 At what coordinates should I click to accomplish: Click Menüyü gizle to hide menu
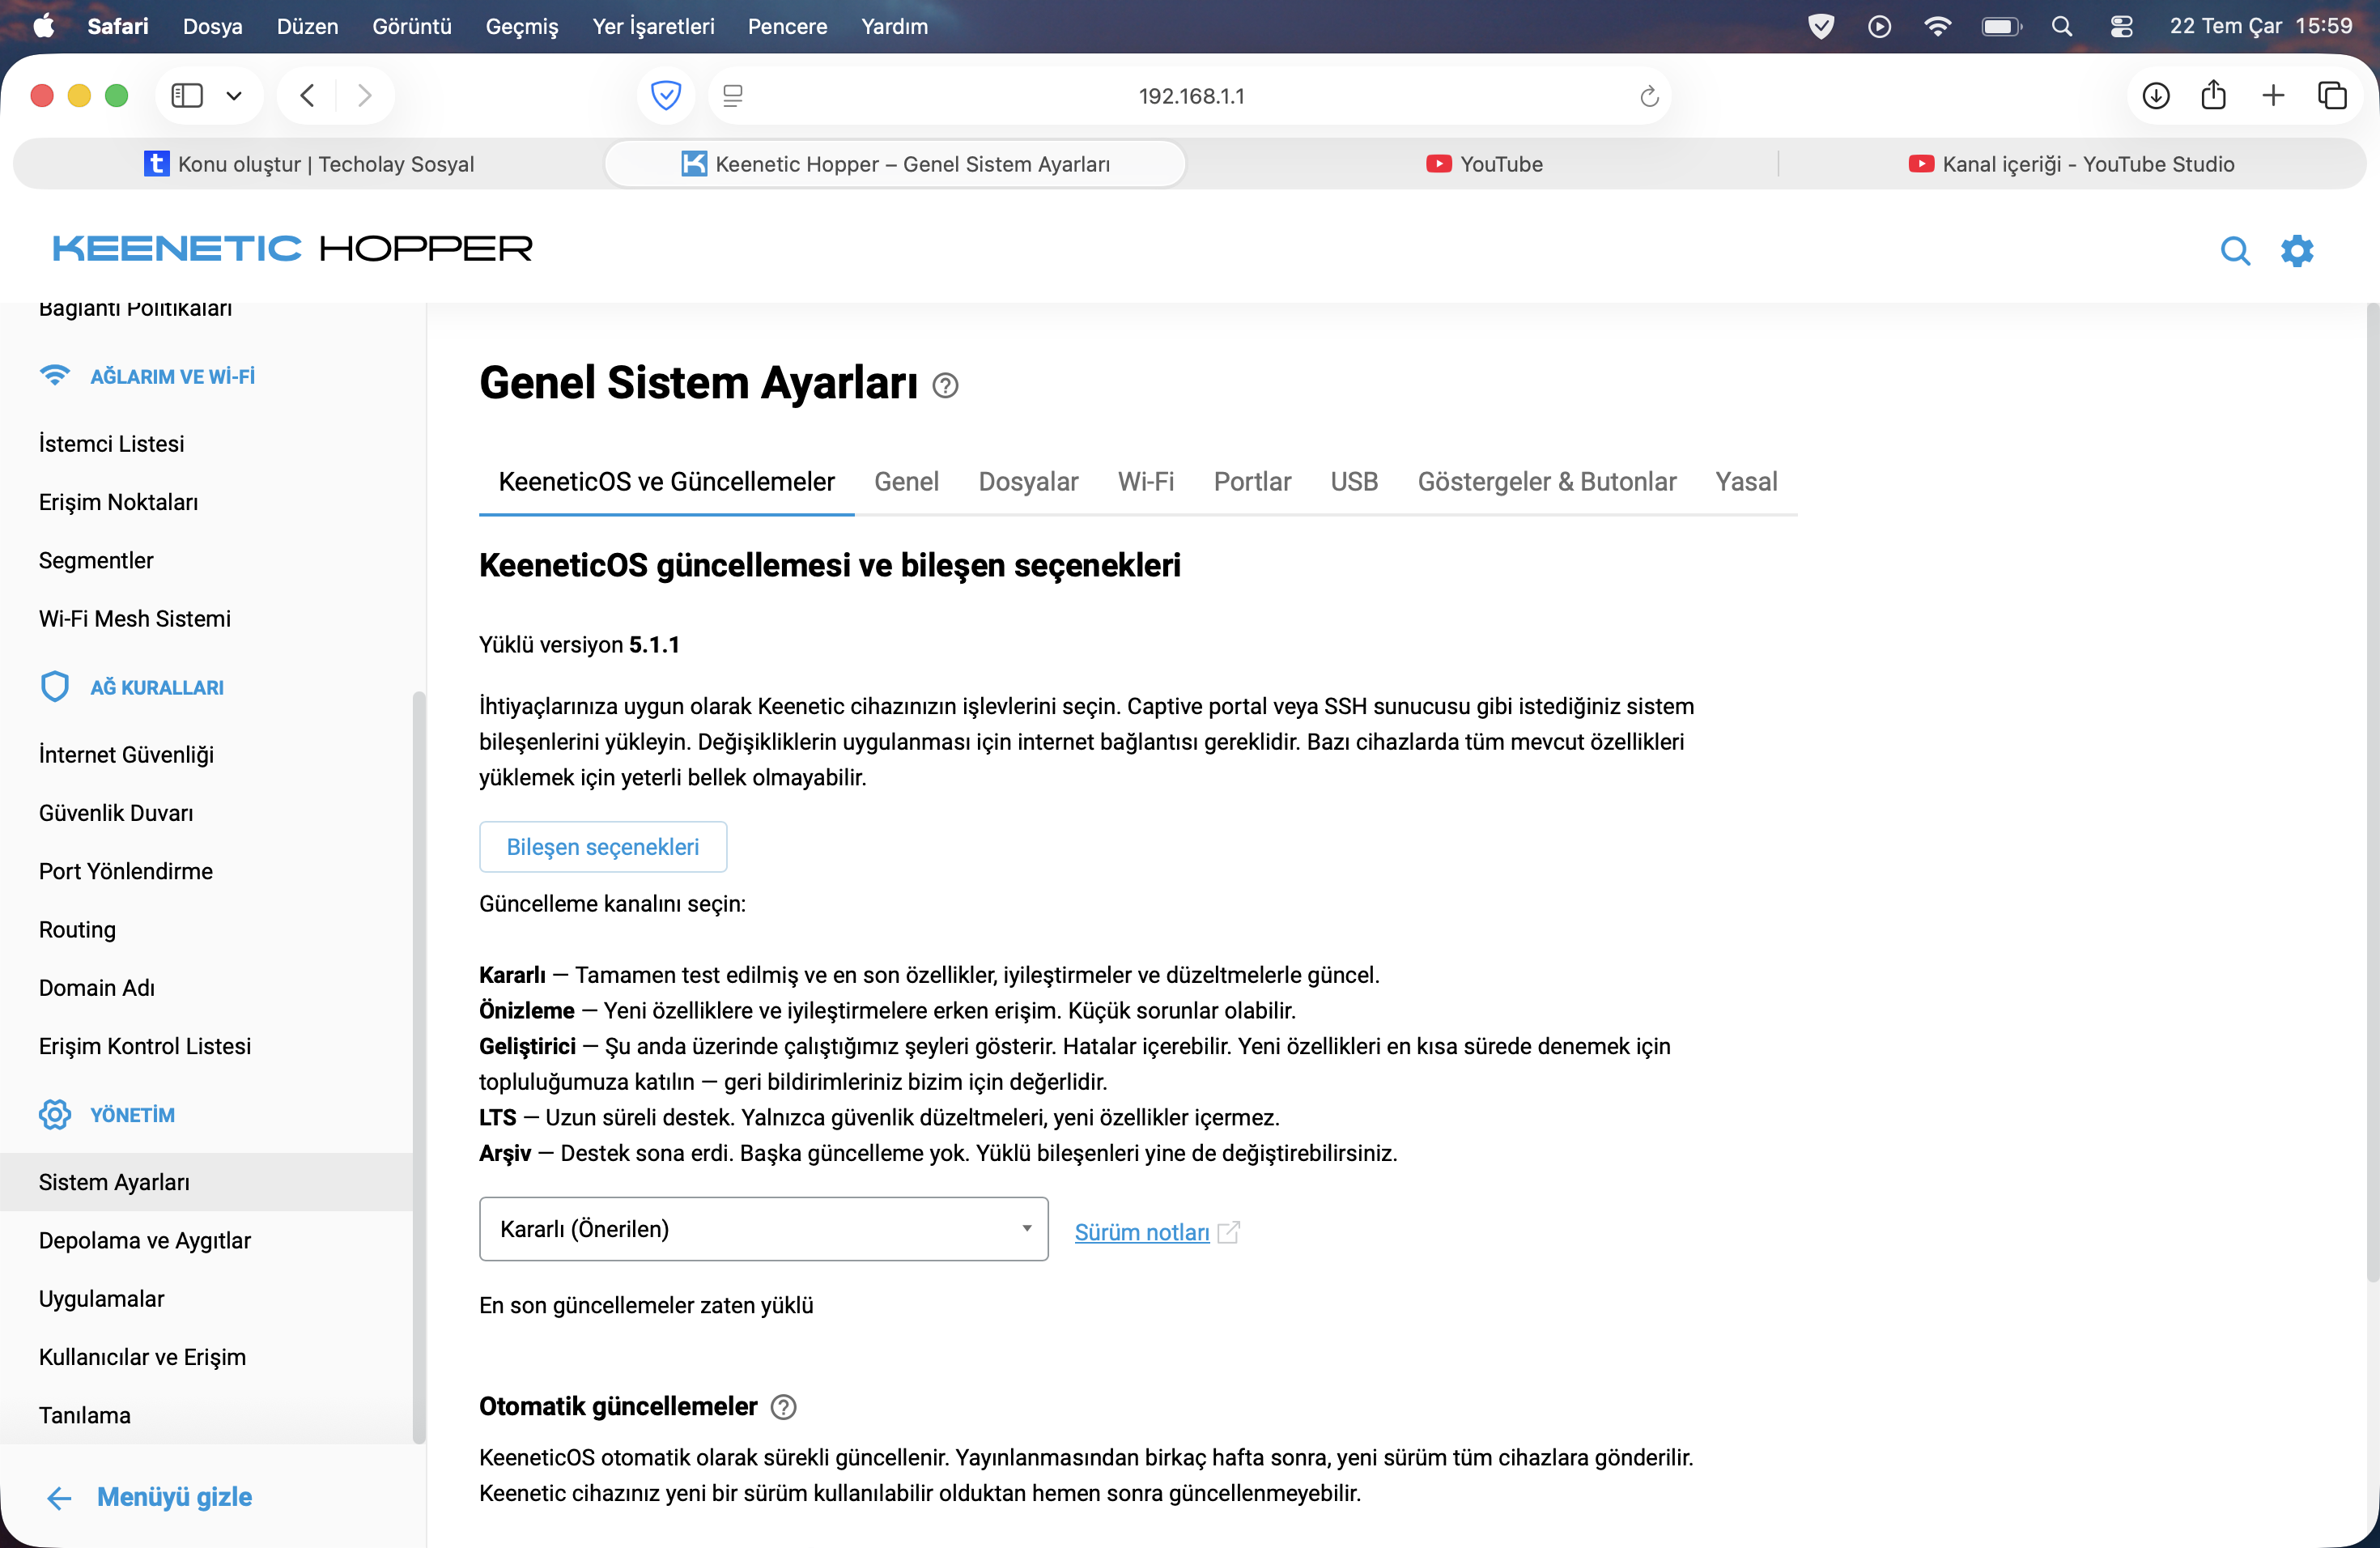point(150,1497)
